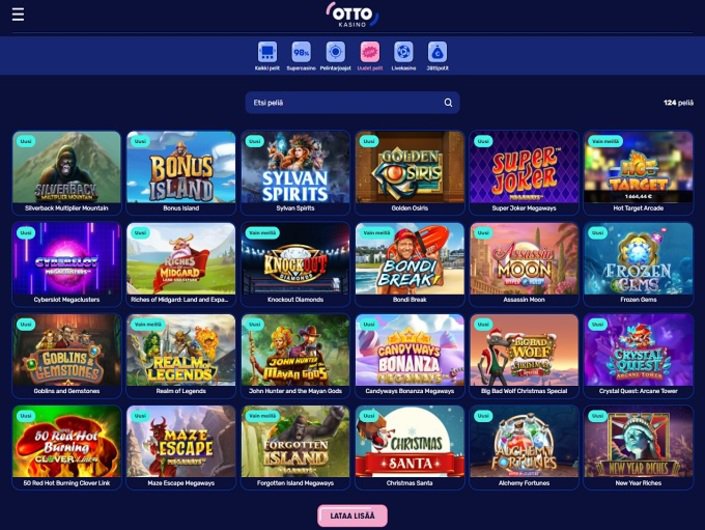Open the New Year Riches game
This screenshot has height=530, width=705.
pos(638,447)
